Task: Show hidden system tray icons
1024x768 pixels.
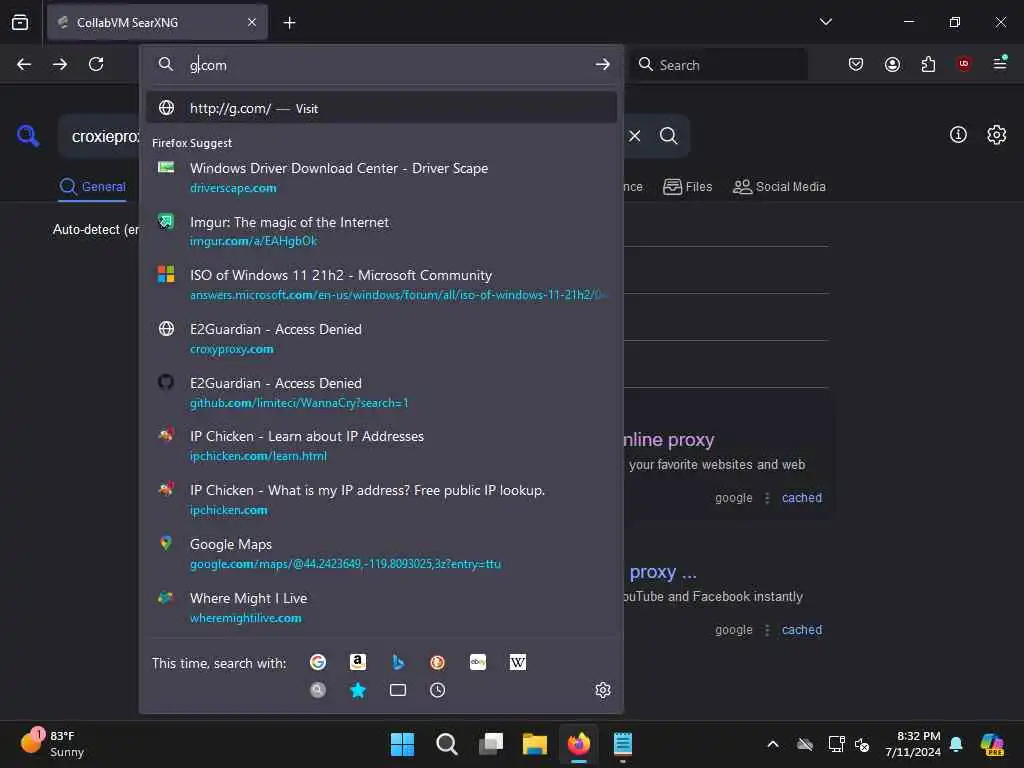Action: click(773, 744)
